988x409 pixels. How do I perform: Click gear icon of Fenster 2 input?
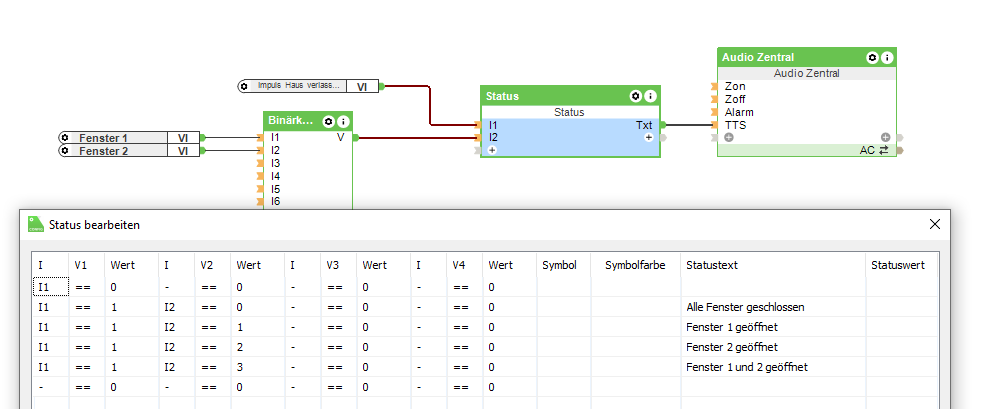(65, 151)
